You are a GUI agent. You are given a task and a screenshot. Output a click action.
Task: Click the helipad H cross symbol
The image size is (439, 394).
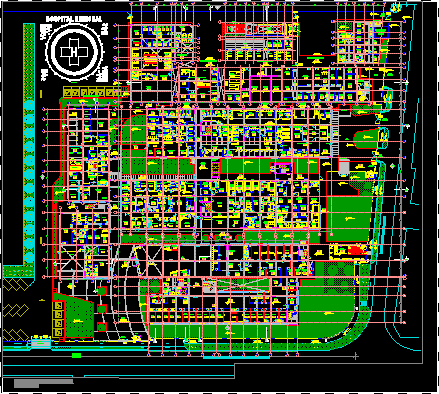click(74, 52)
